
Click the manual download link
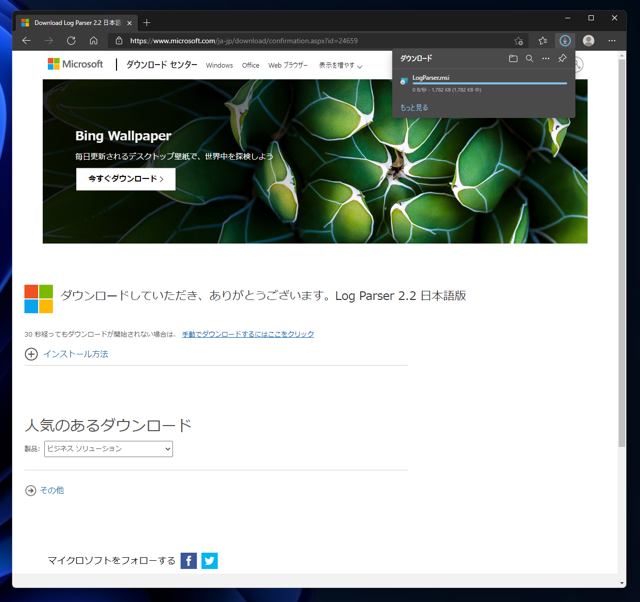pyautogui.click(x=248, y=334)
